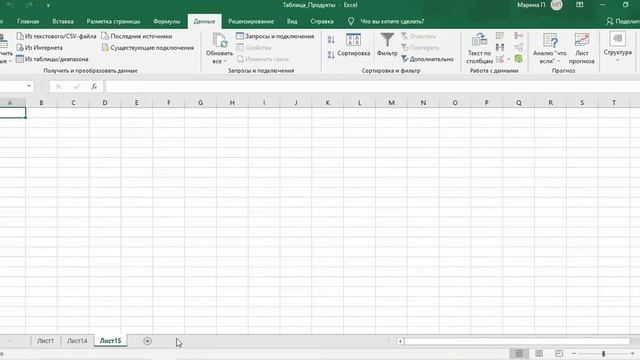Screen dimensions: 640x360
Task: Click the Share (Поделиться) button
Action: (x=622, y=21)
